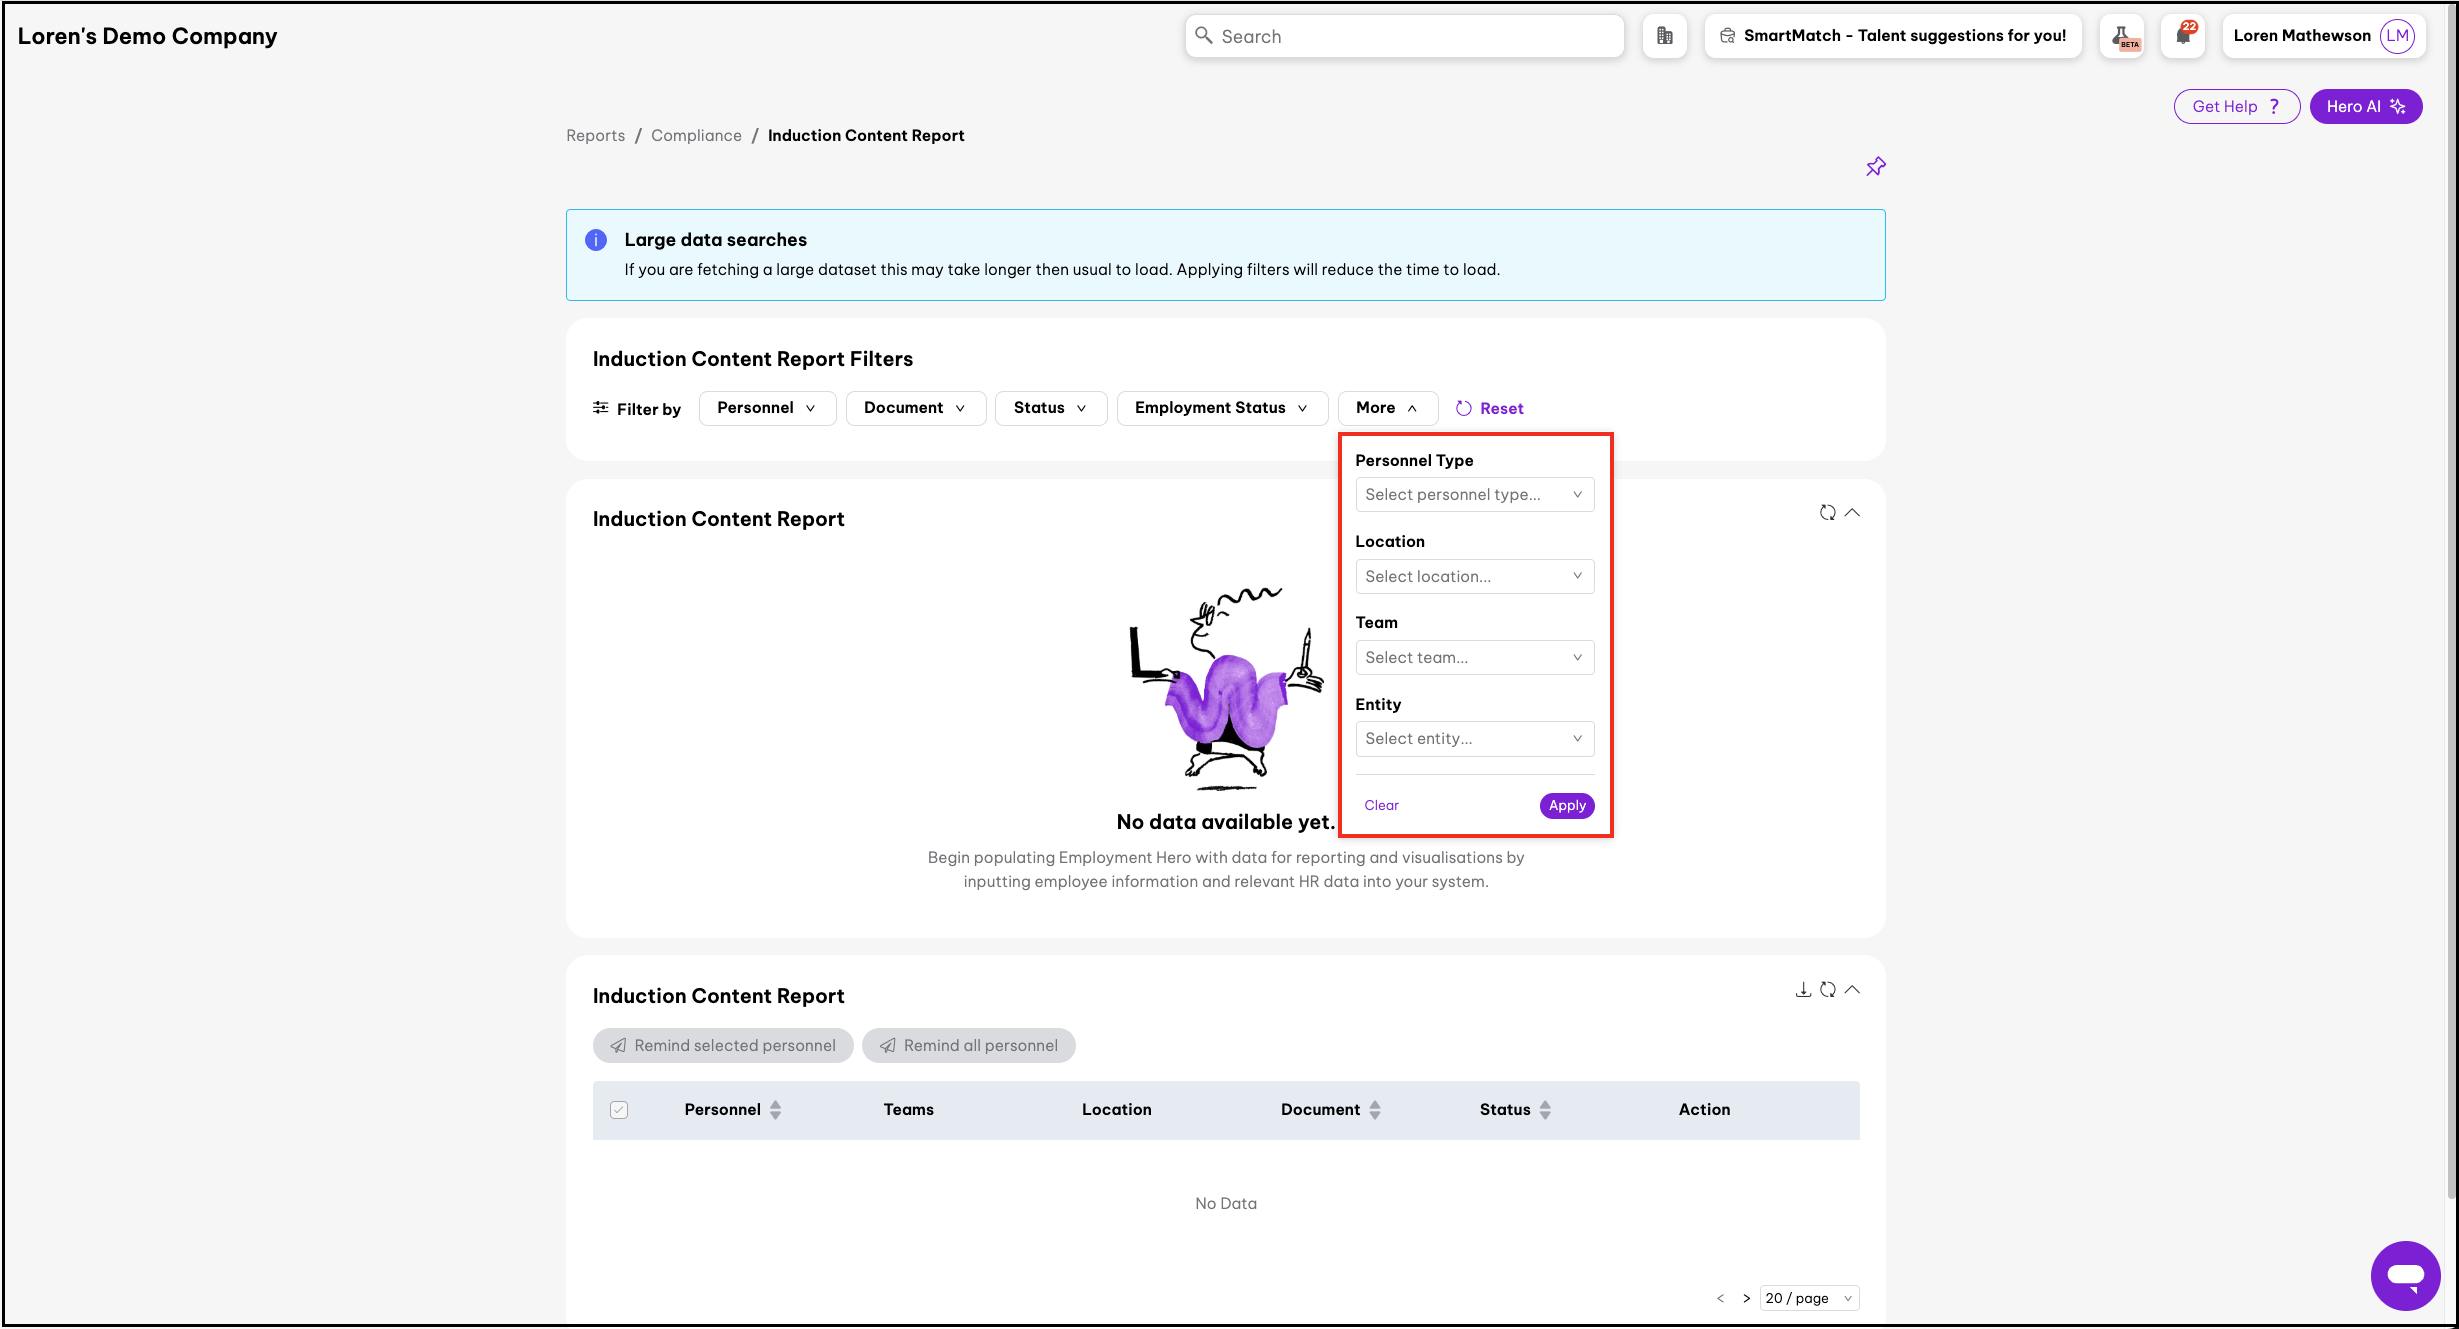Clear the More filter selections
Image resolution: width=2459 pixels, height=1329 pixels.
tap(1381, 805)
